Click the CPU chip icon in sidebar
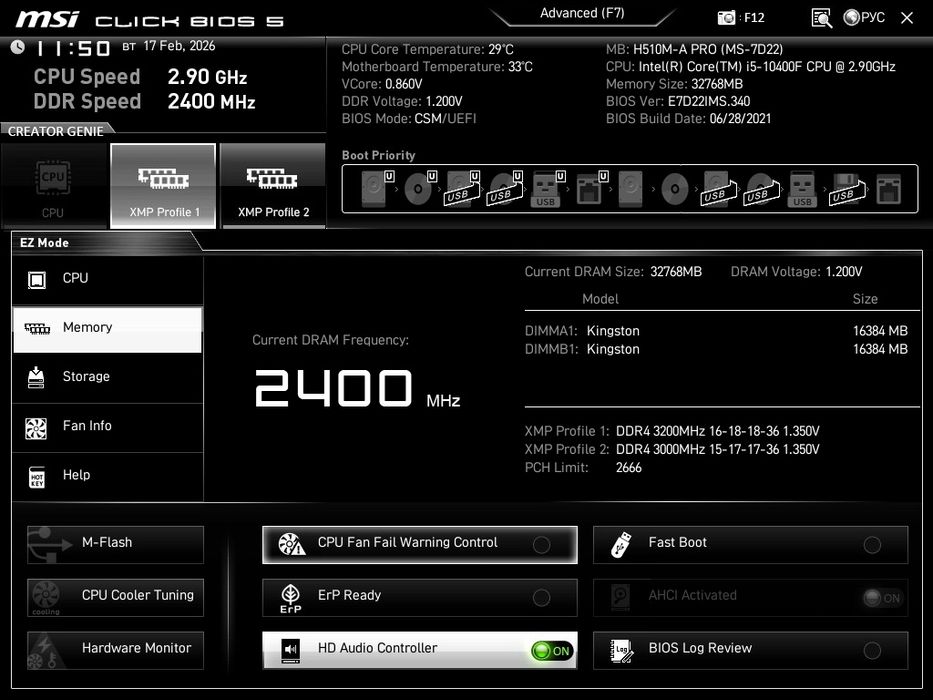The width and height of the screenshot is (933, 700). (x=37, y=280)
